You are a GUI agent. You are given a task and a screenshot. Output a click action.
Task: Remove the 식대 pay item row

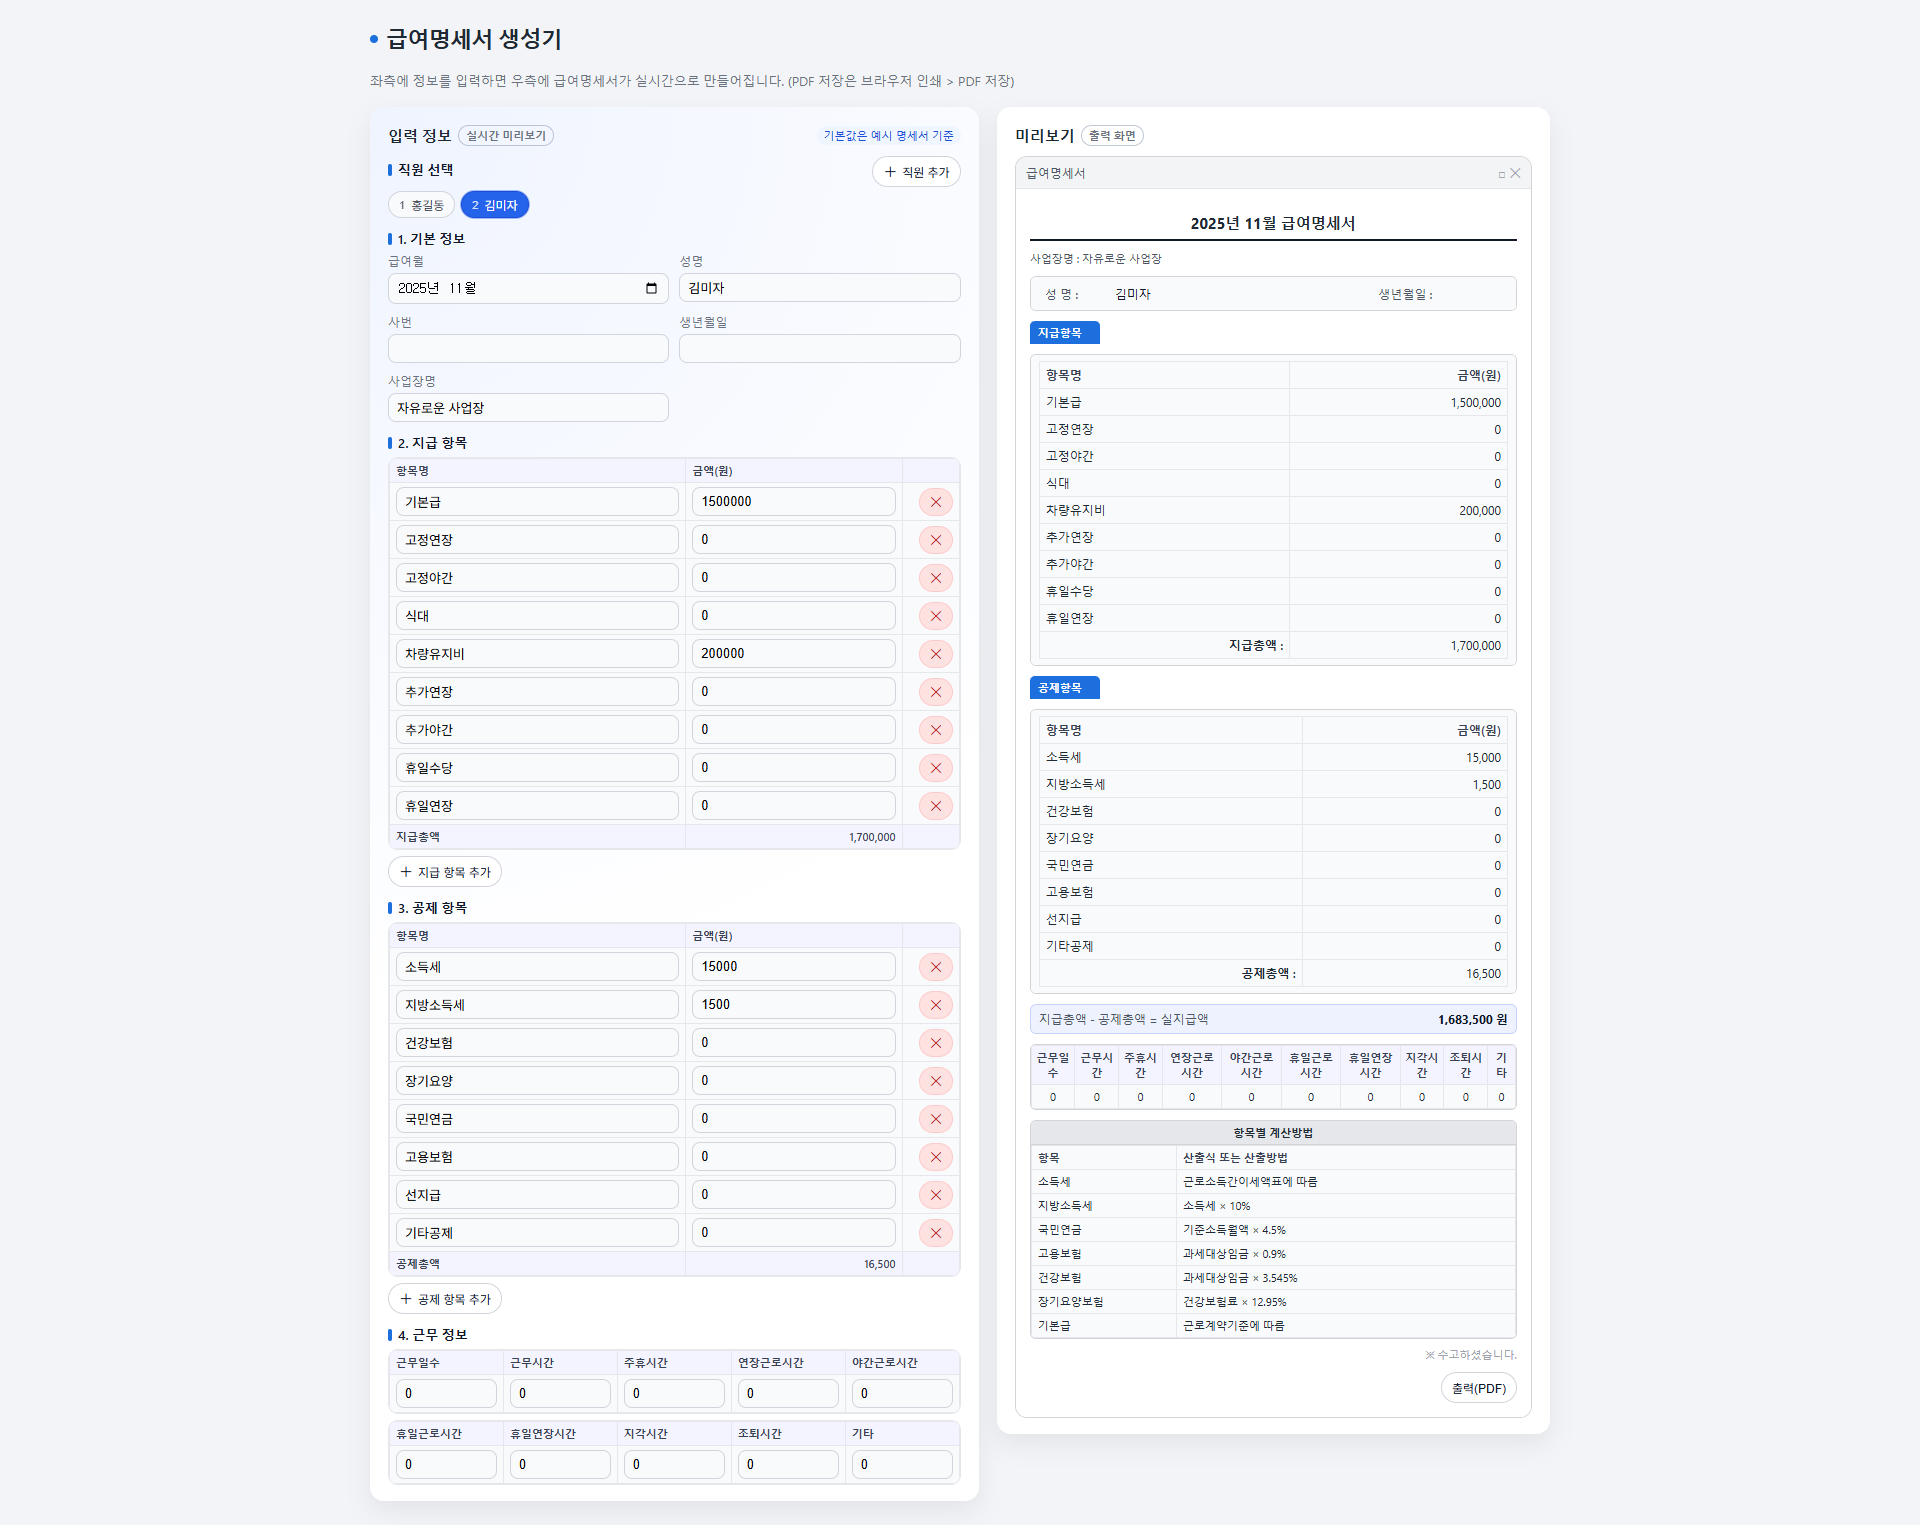(x=935, y=616)
